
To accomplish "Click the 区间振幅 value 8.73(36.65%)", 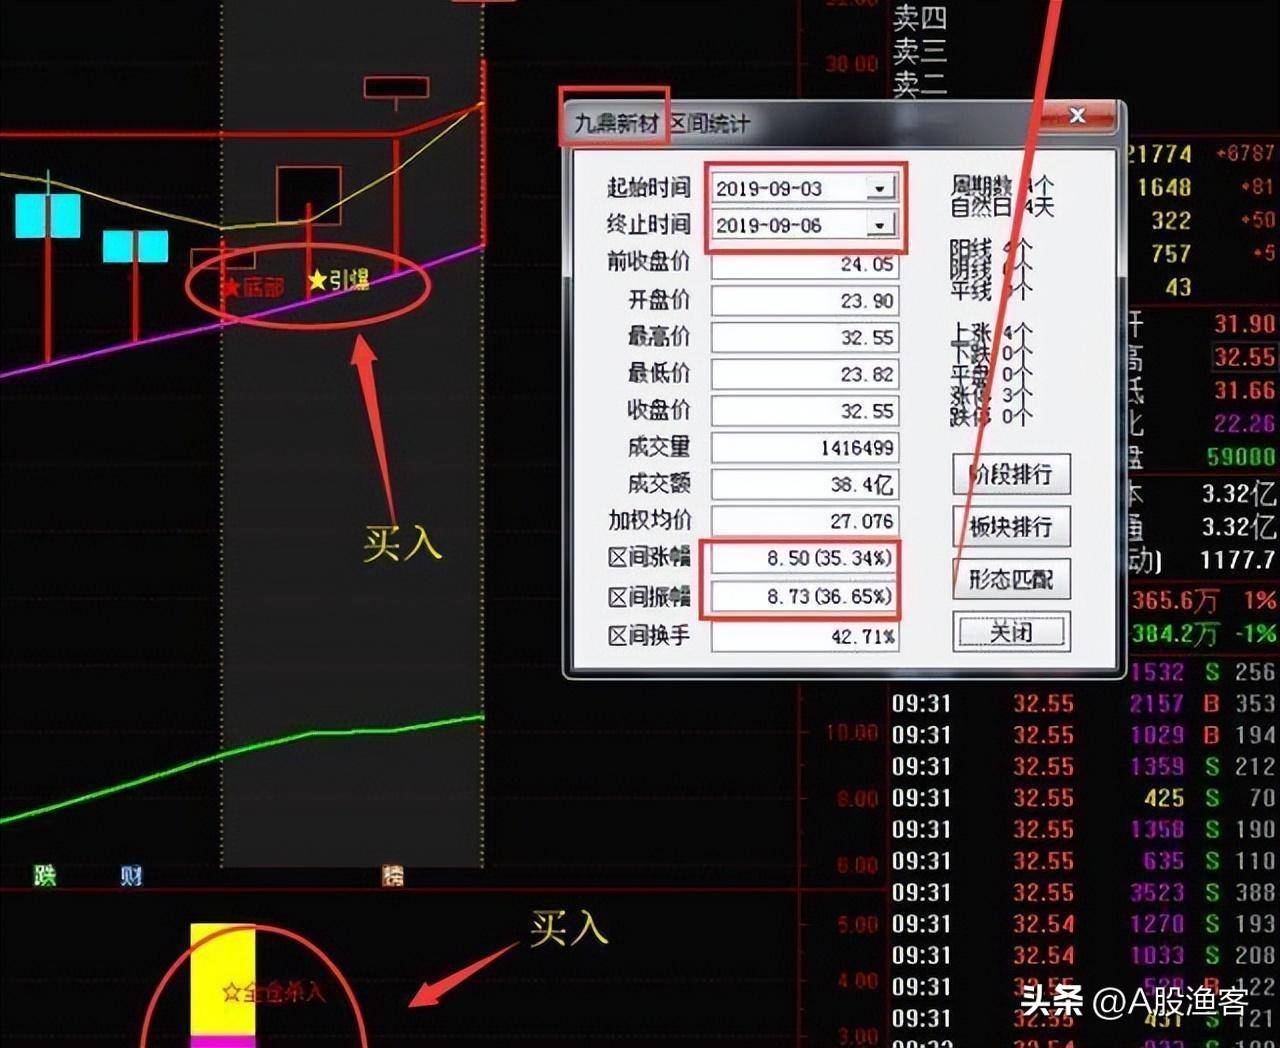I will [x=805, y=596].
